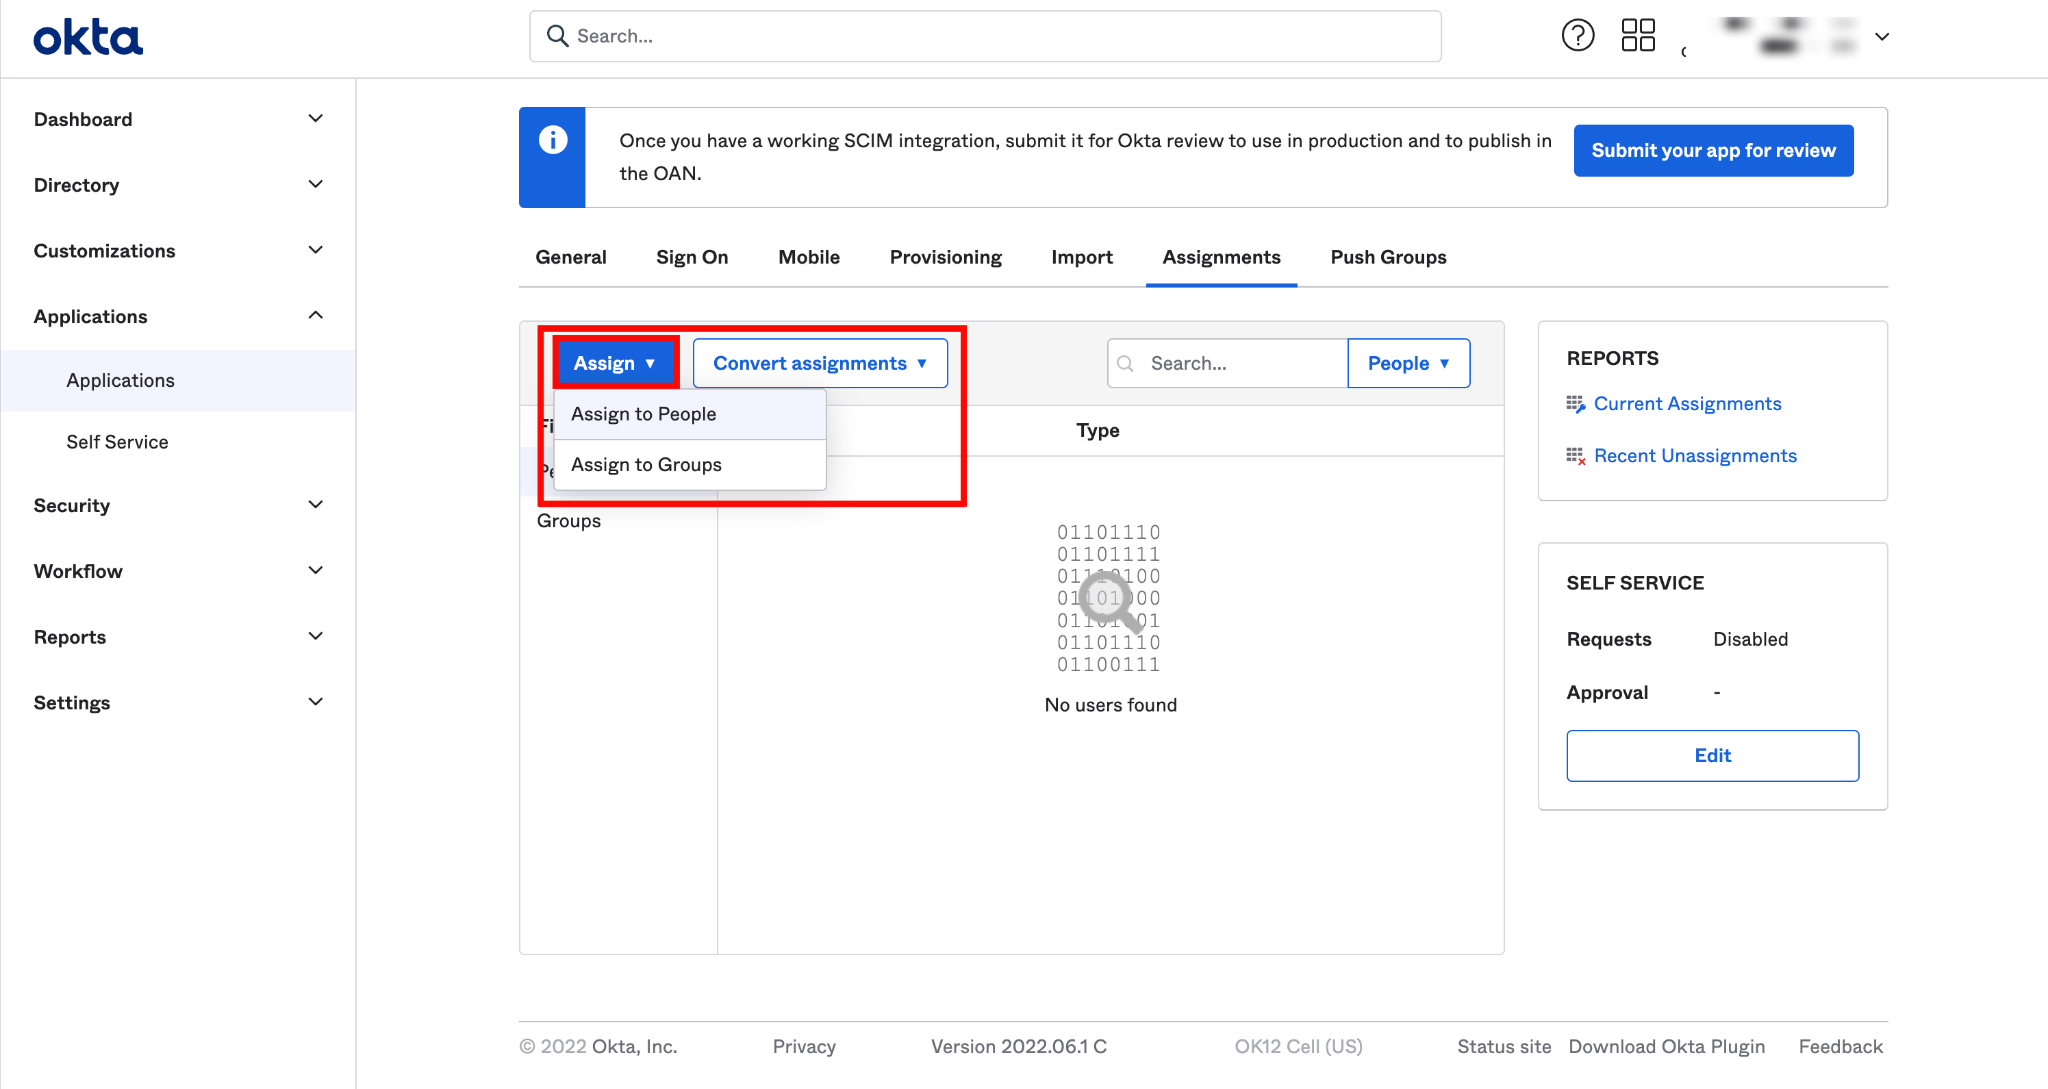This screenshot has width=2048, height=1089.
Task: Open the Applications sub-item in sidebar
Action: pos(178,381)
